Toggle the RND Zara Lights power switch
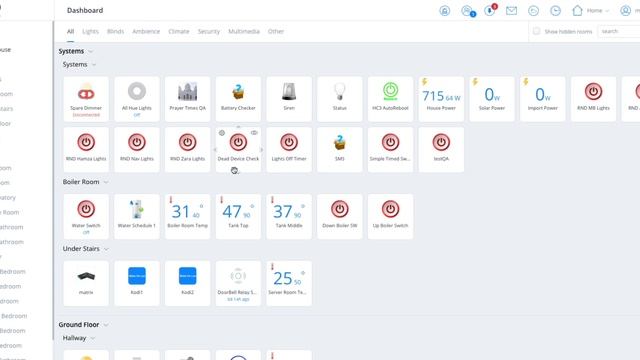The image size is (640, 360). click(x=187, y=142)
